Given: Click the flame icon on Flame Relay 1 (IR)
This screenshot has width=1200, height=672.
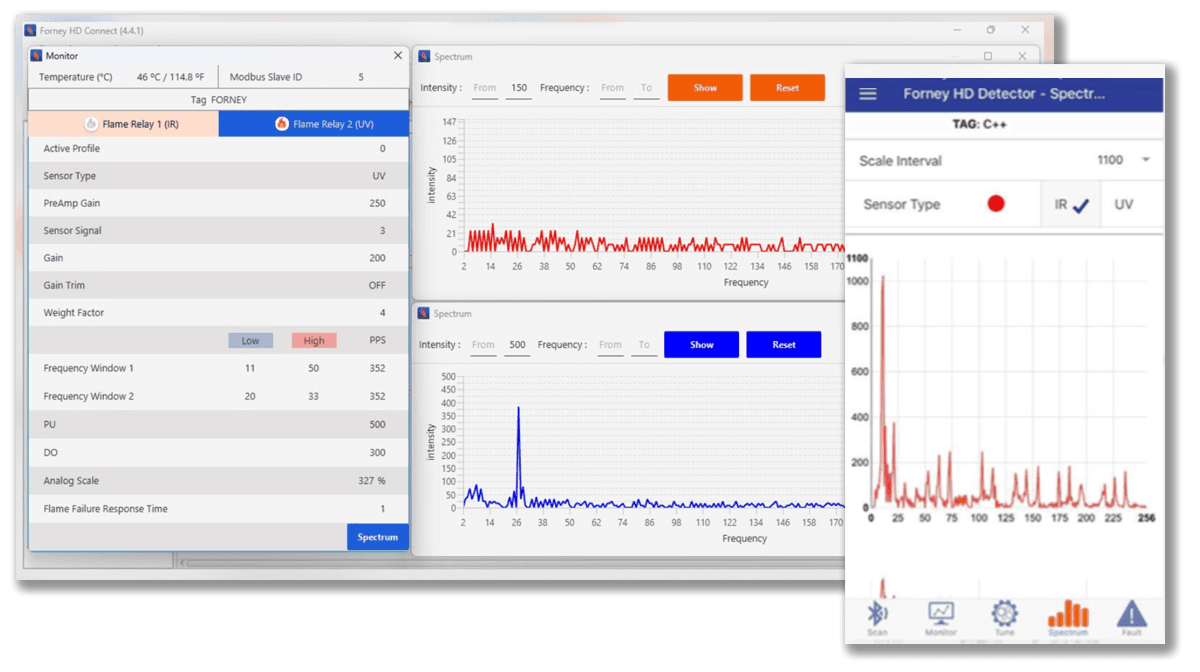Looking at the screenshot, I should (x=91, y=124).
